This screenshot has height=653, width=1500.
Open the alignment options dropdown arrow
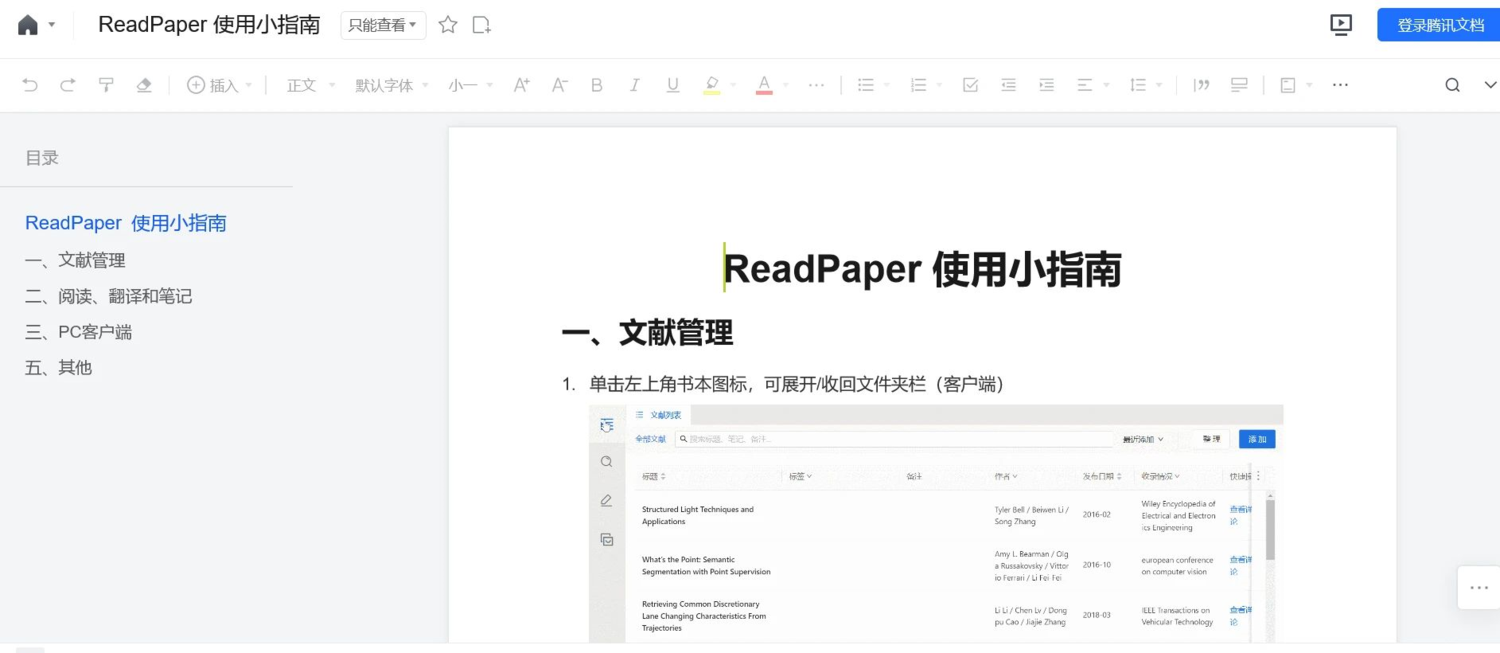1107,85
